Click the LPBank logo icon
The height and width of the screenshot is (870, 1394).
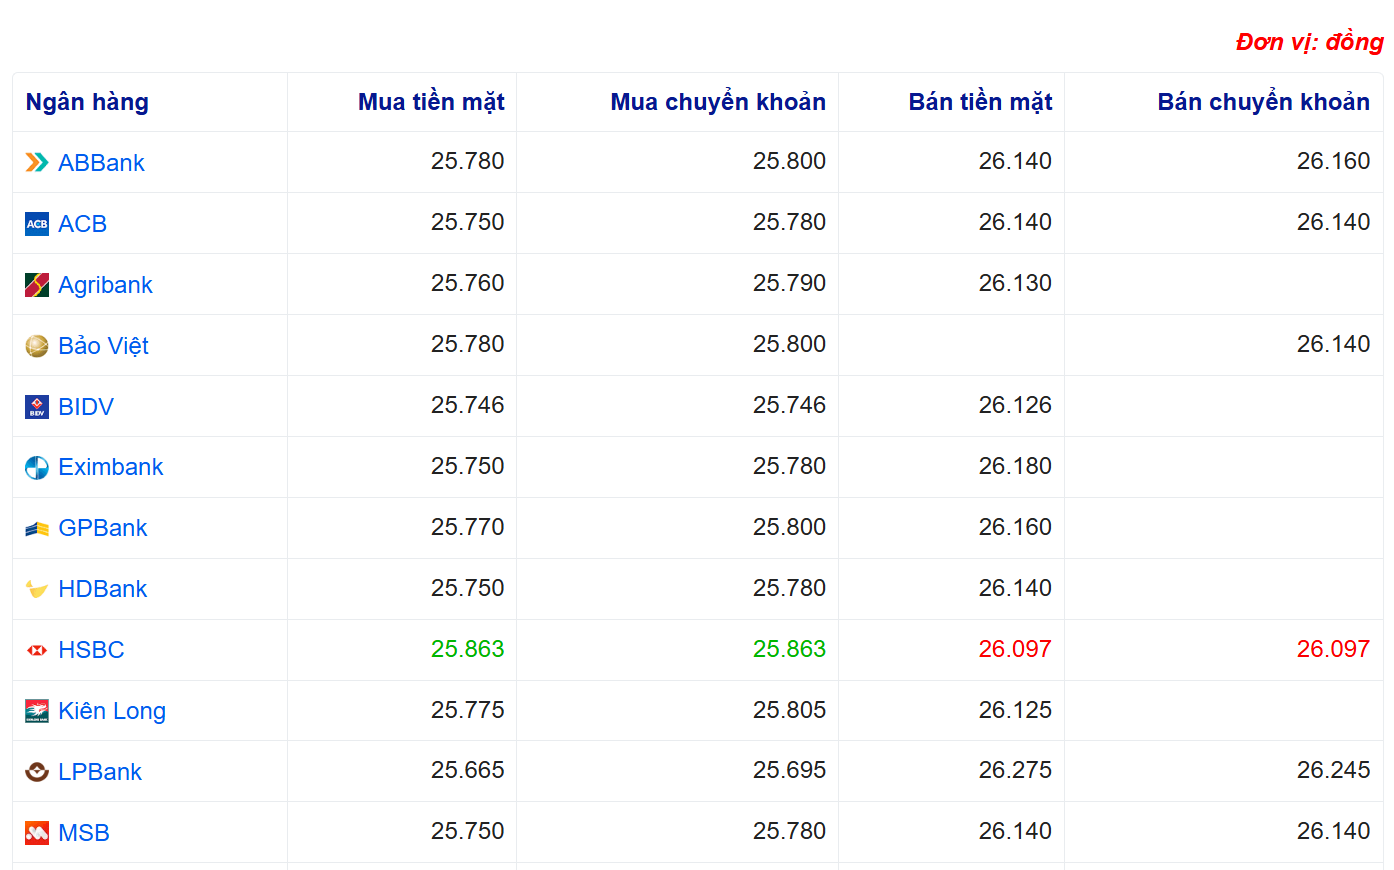click(x=37, y=772)
